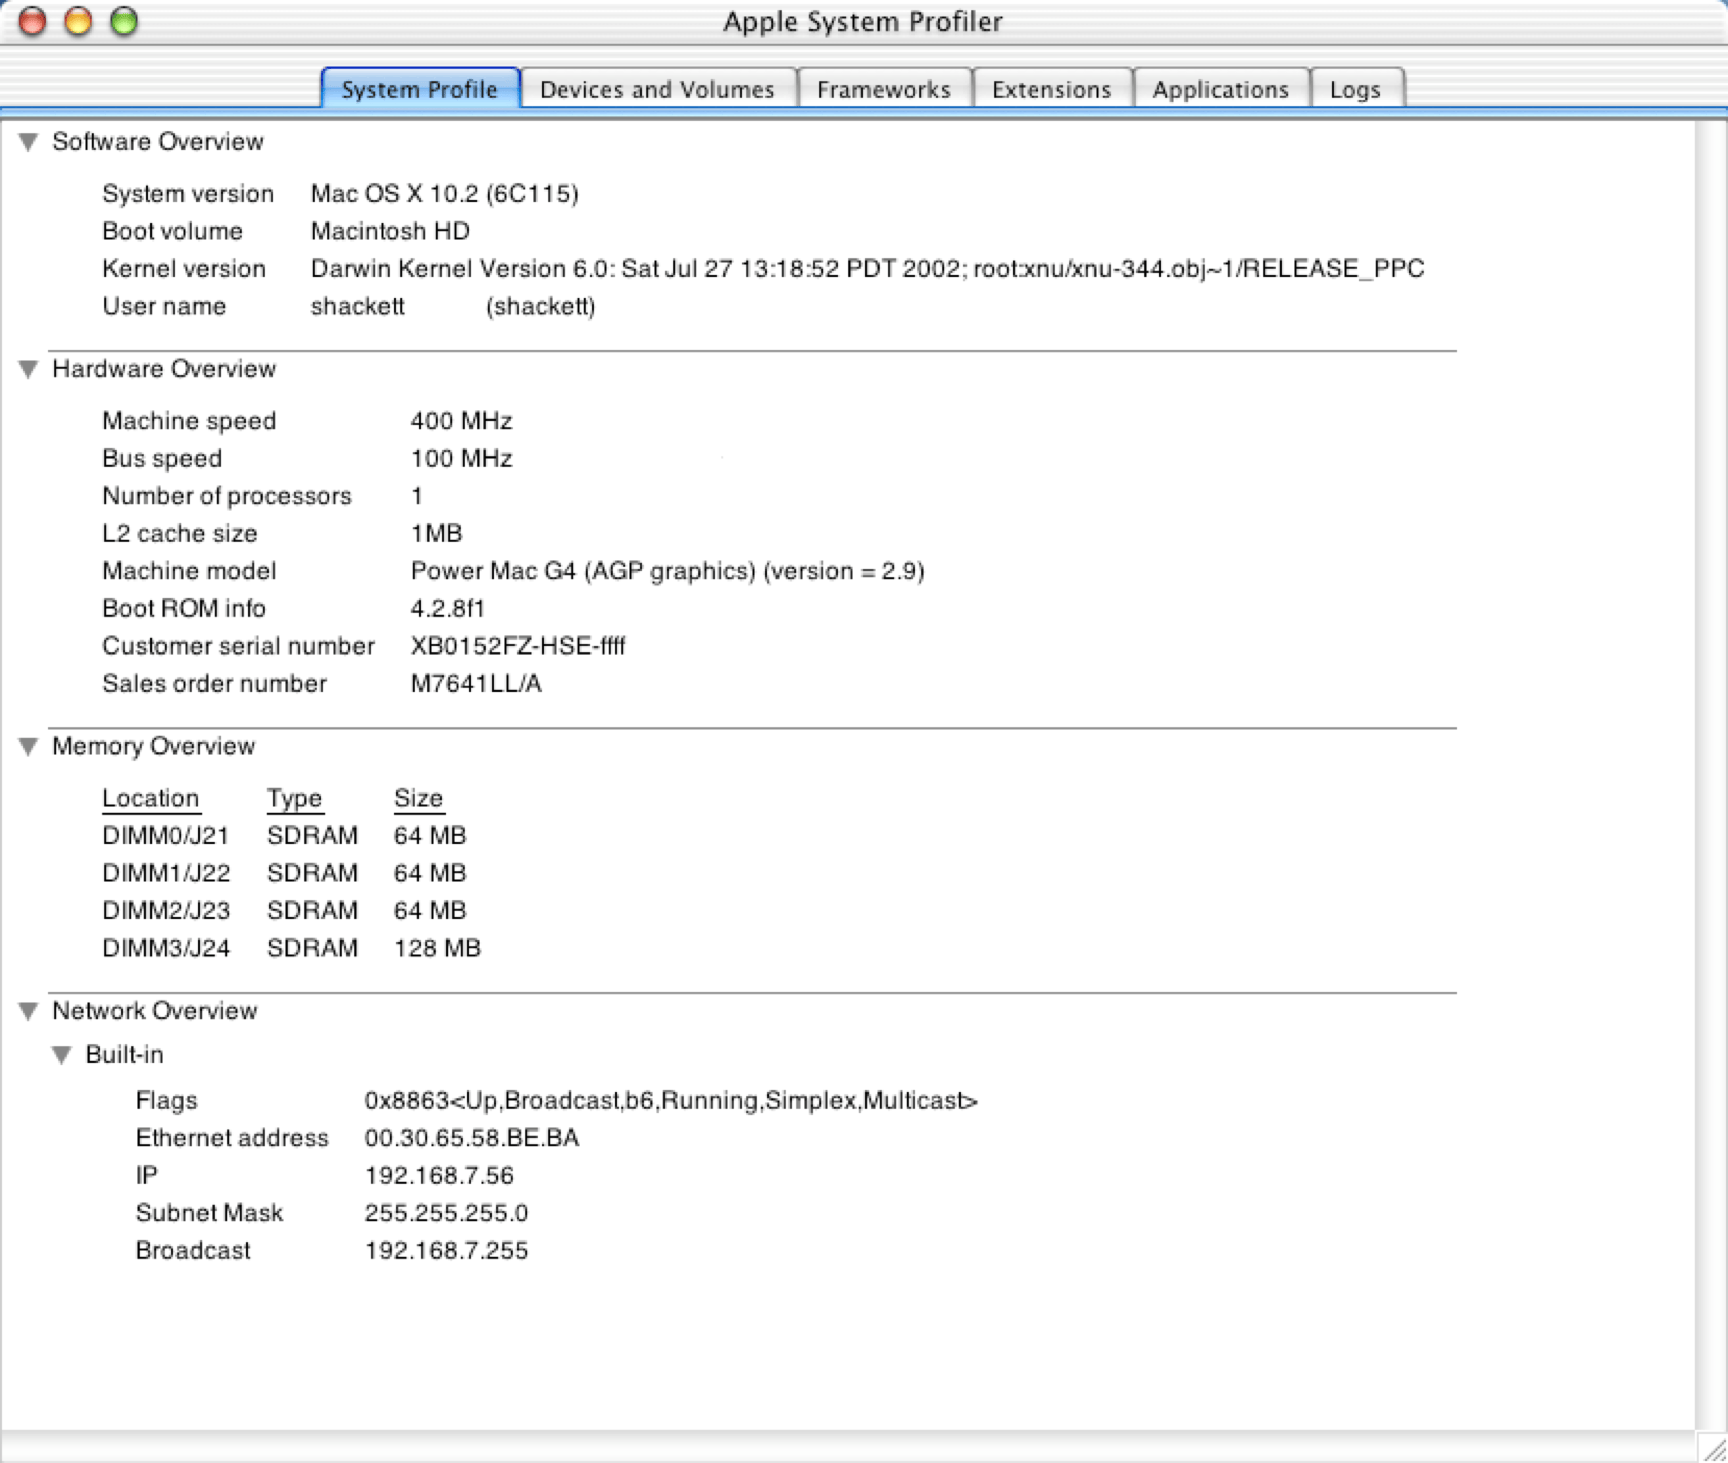Select broadcast address 192.168.7.255

point(446,1250)
